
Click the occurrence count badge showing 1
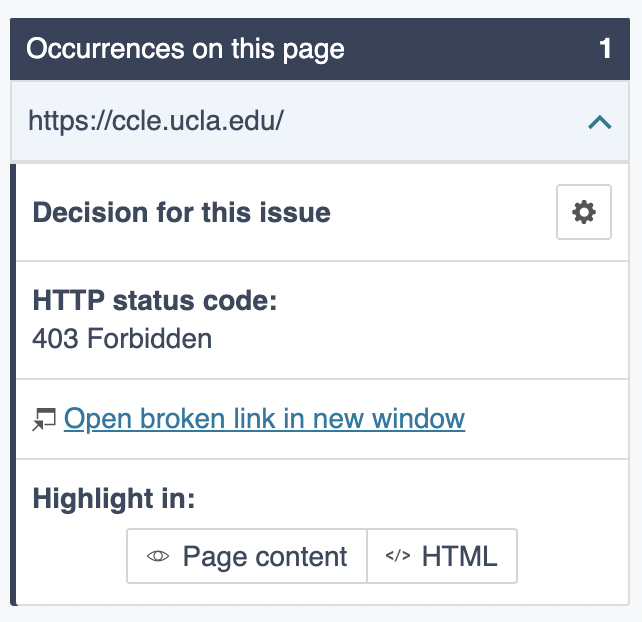pos(605,49)
